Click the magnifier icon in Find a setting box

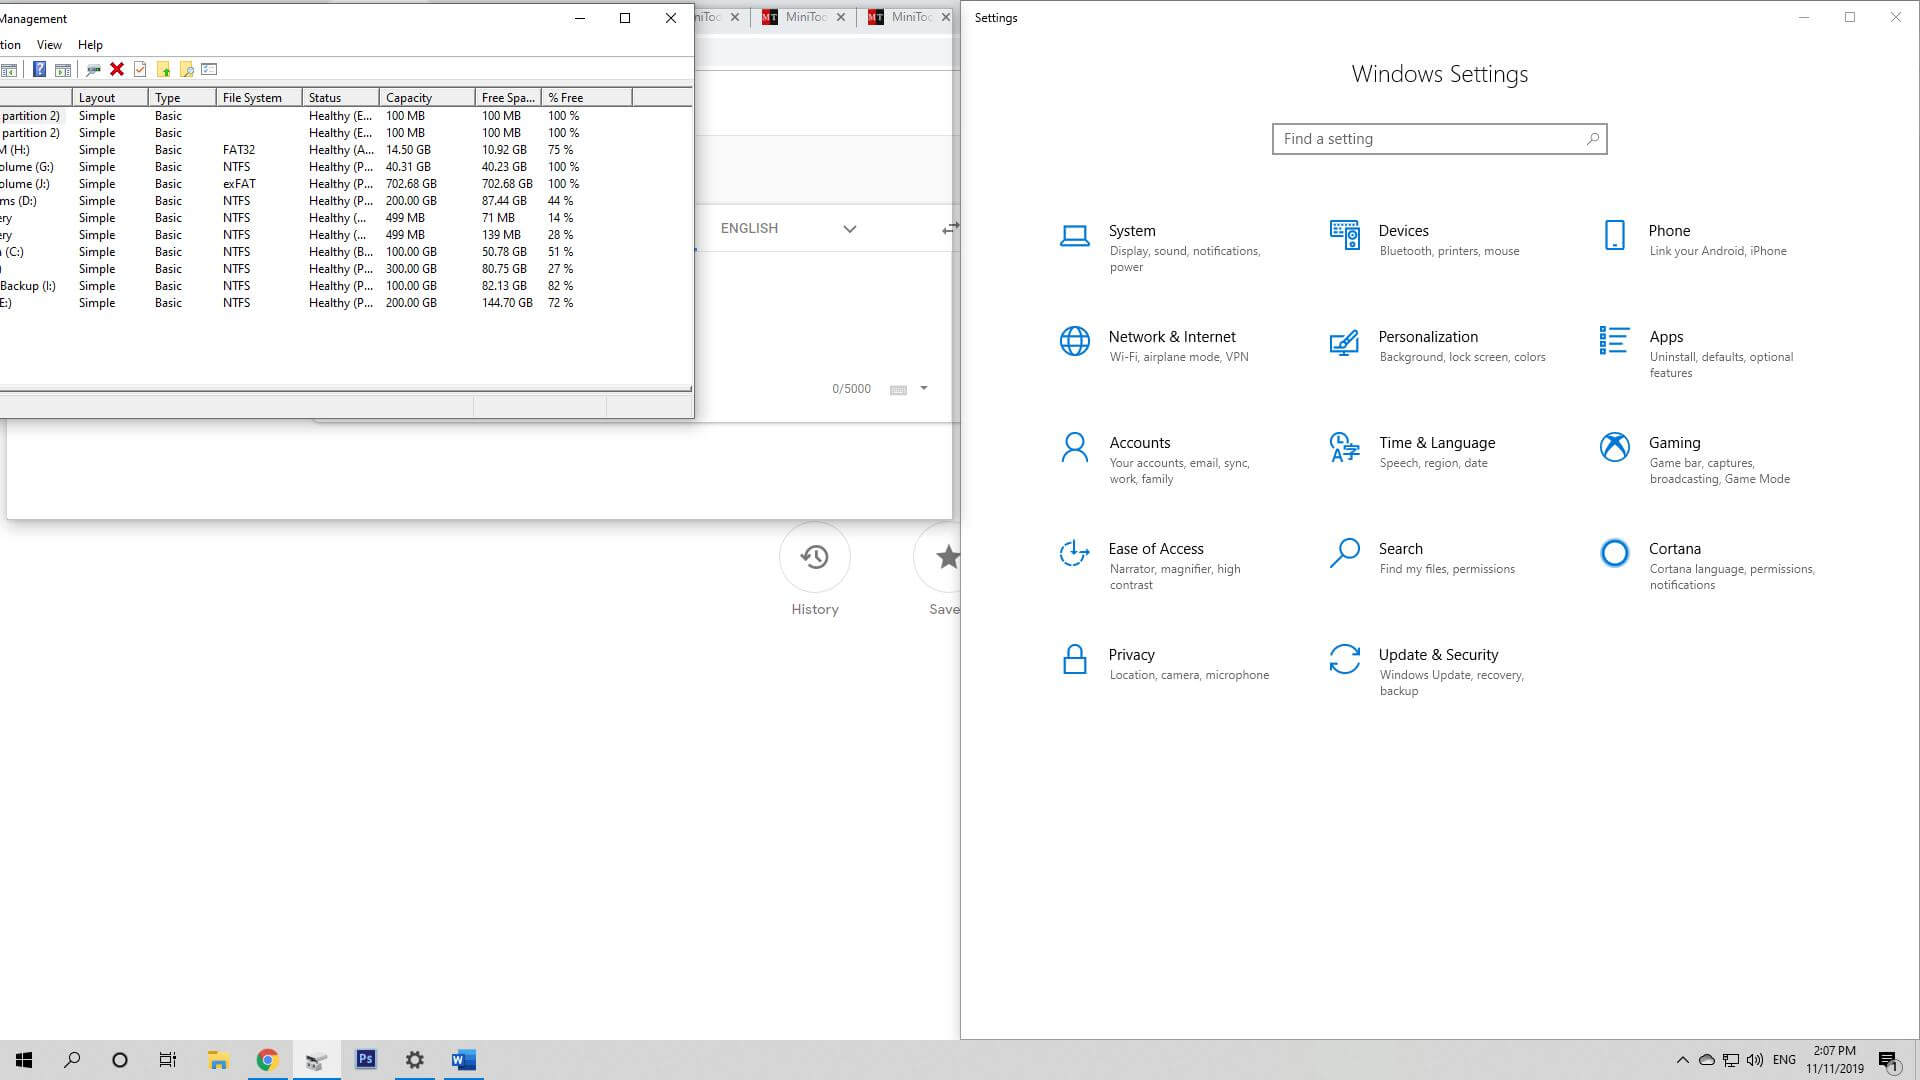[x=1592, y=139]
